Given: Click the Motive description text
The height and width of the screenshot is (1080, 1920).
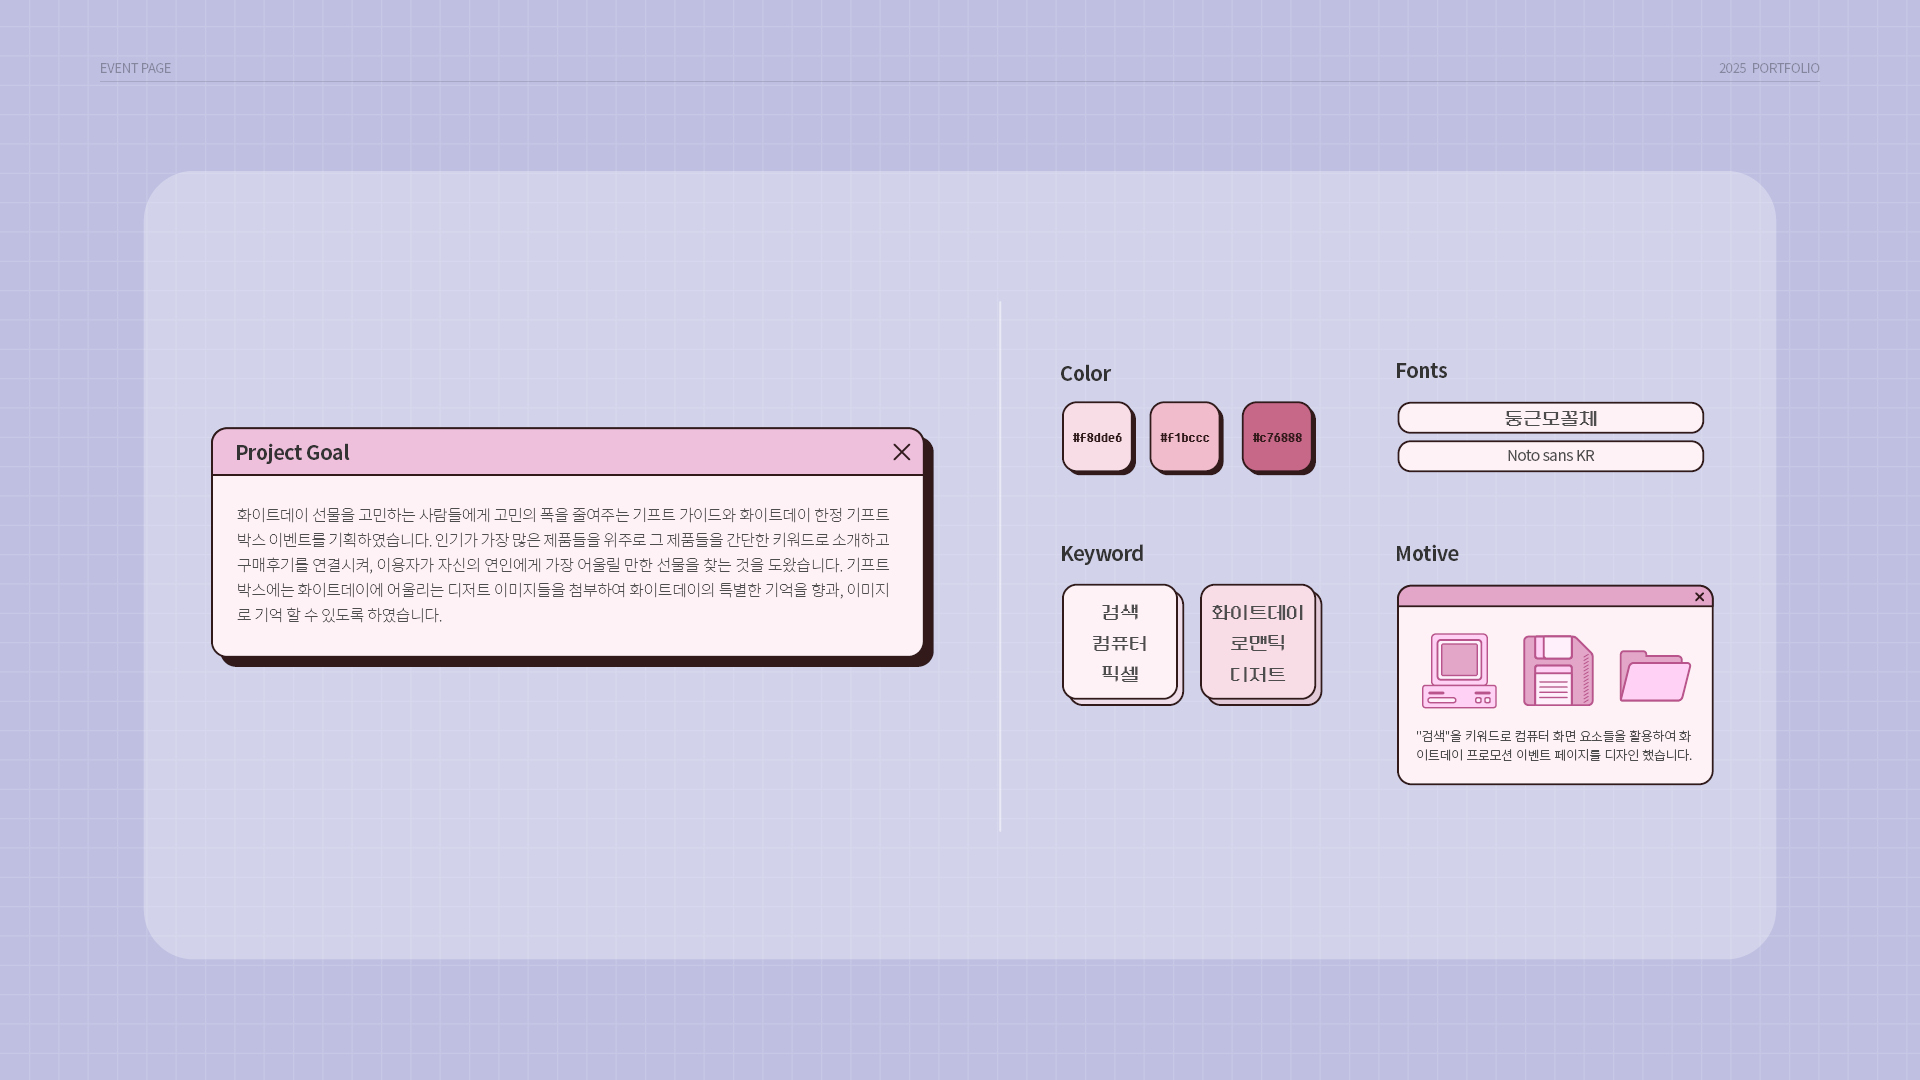Looking at the screenshot, I should coord(1554,745).
